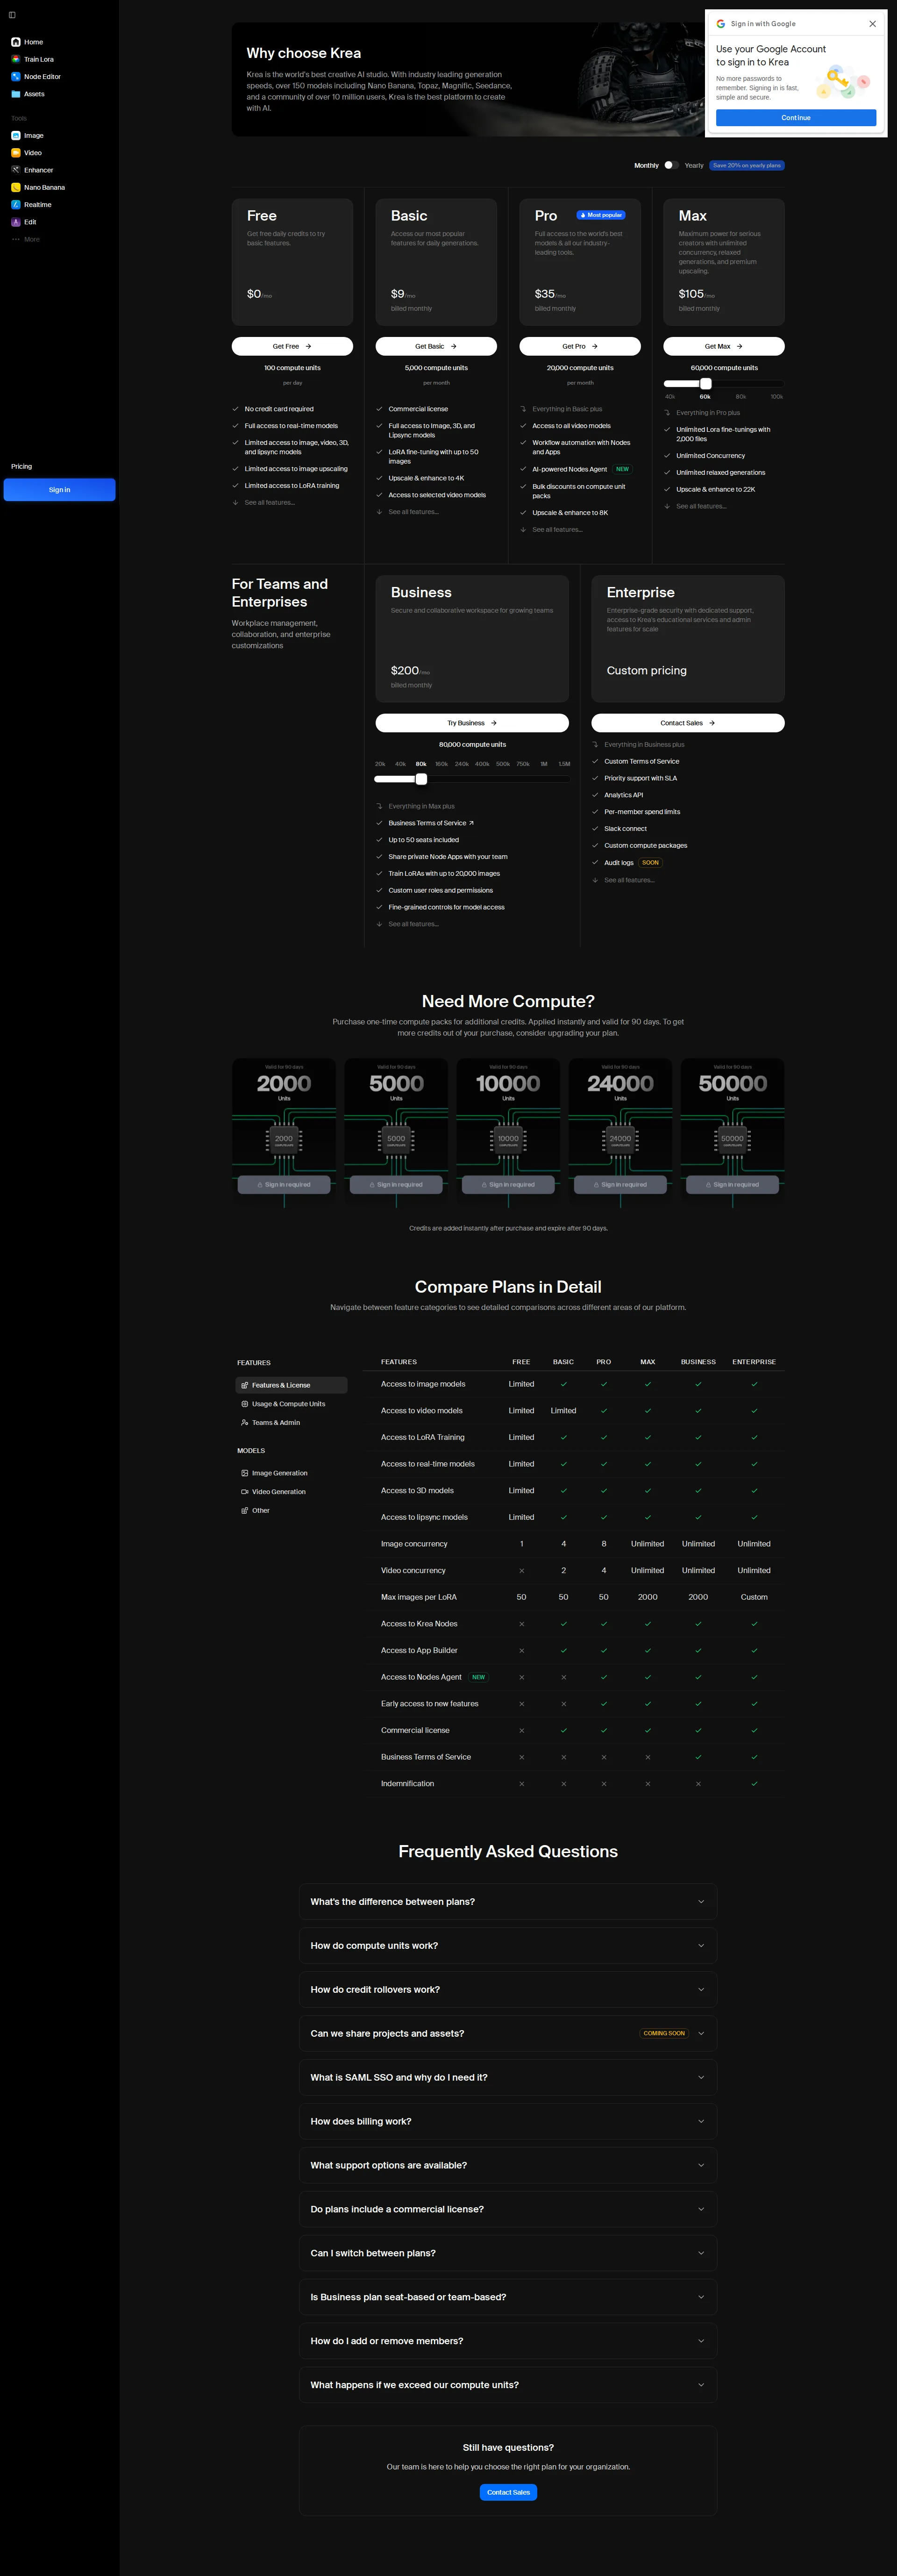Open the Node Editor
Image resolution: width=897 pixels, height=2576 pixels.
click(42, 76)
